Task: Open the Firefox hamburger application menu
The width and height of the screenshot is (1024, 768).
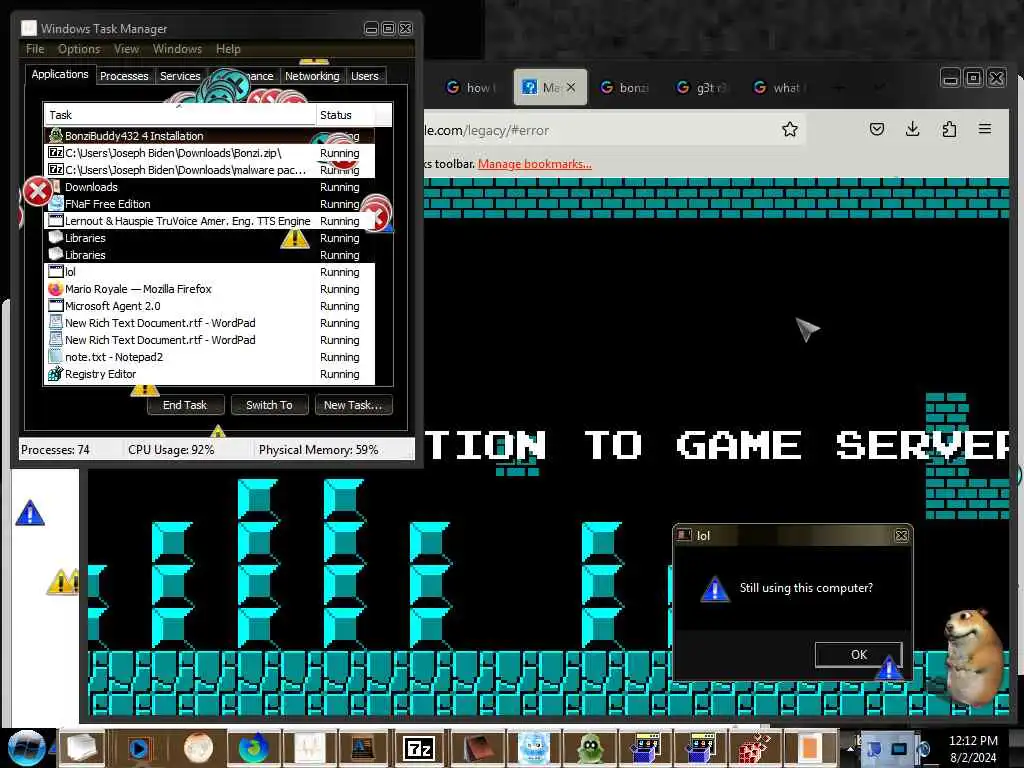Action: (985, 129)
